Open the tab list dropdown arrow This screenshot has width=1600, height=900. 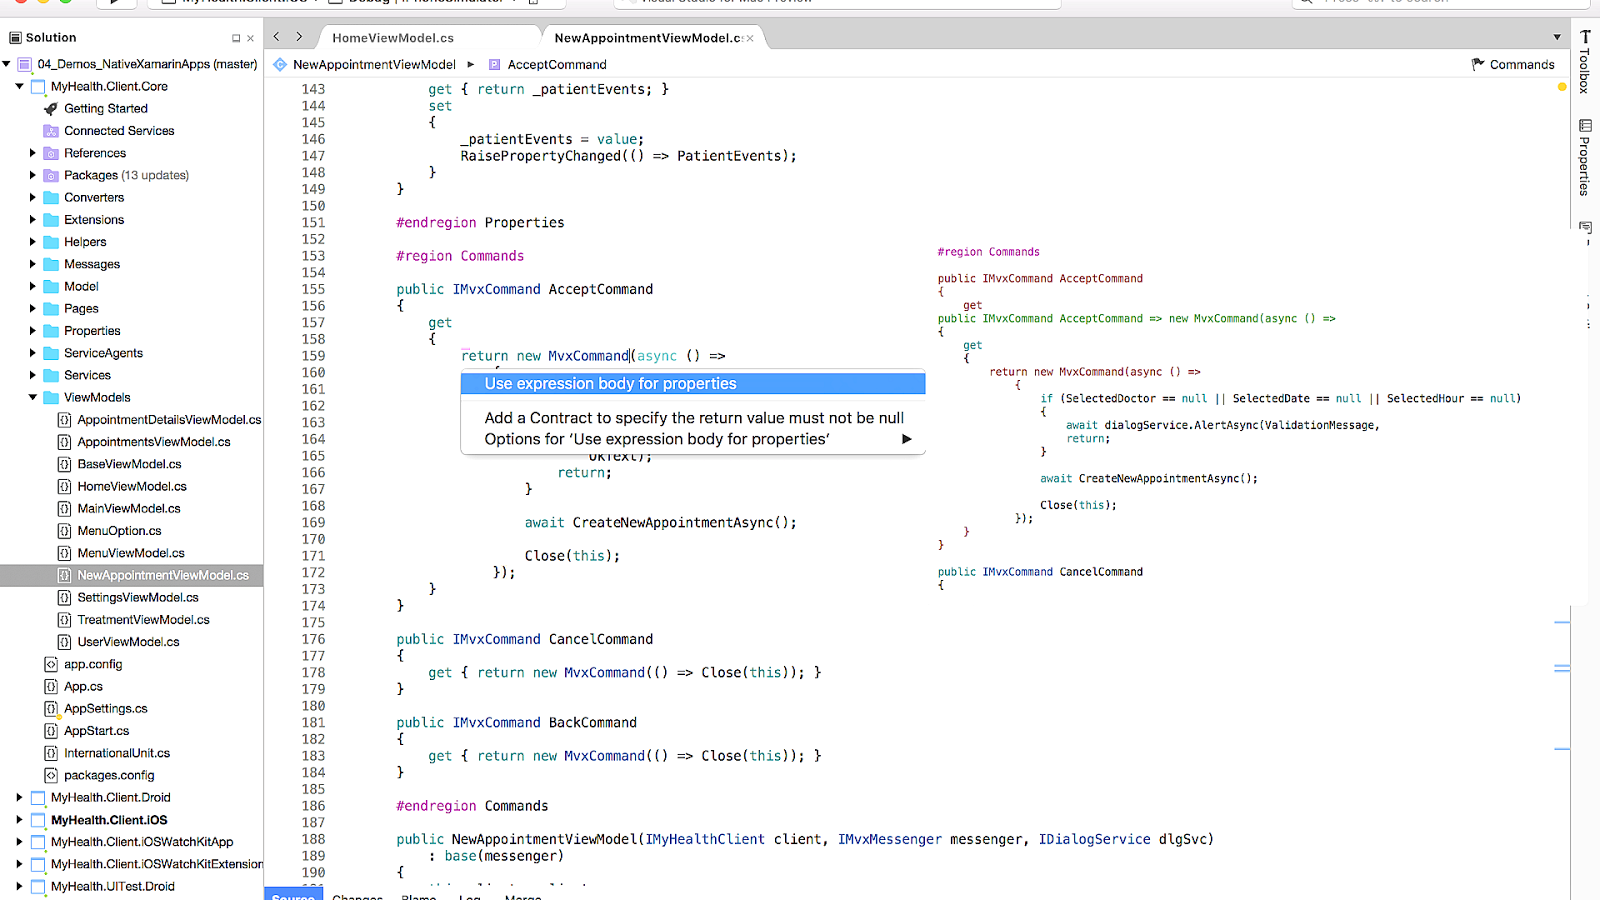[1557, 37]
